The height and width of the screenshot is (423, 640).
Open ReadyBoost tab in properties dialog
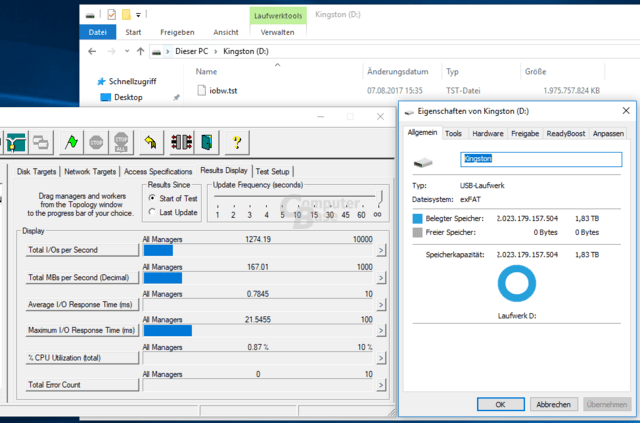point(566,134)
